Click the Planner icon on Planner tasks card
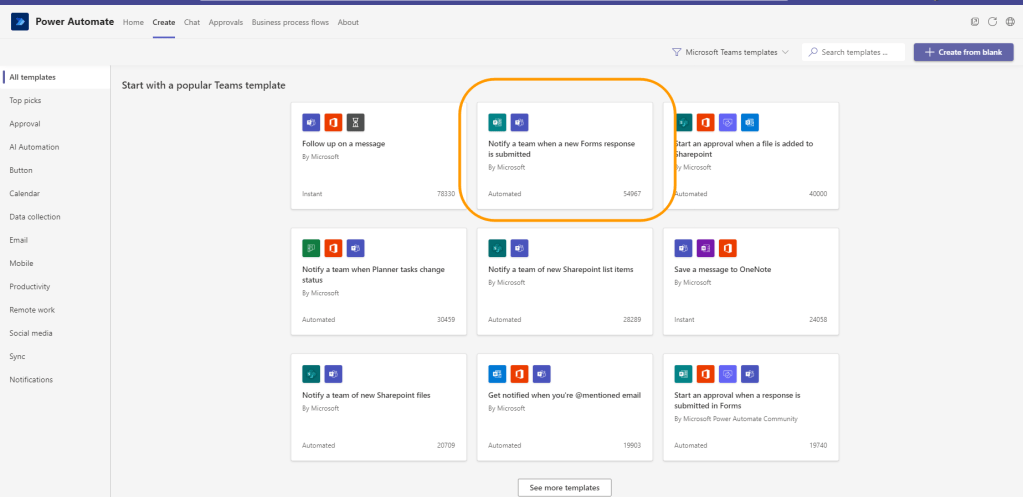The image size is (1023, 497). point(311,248)
